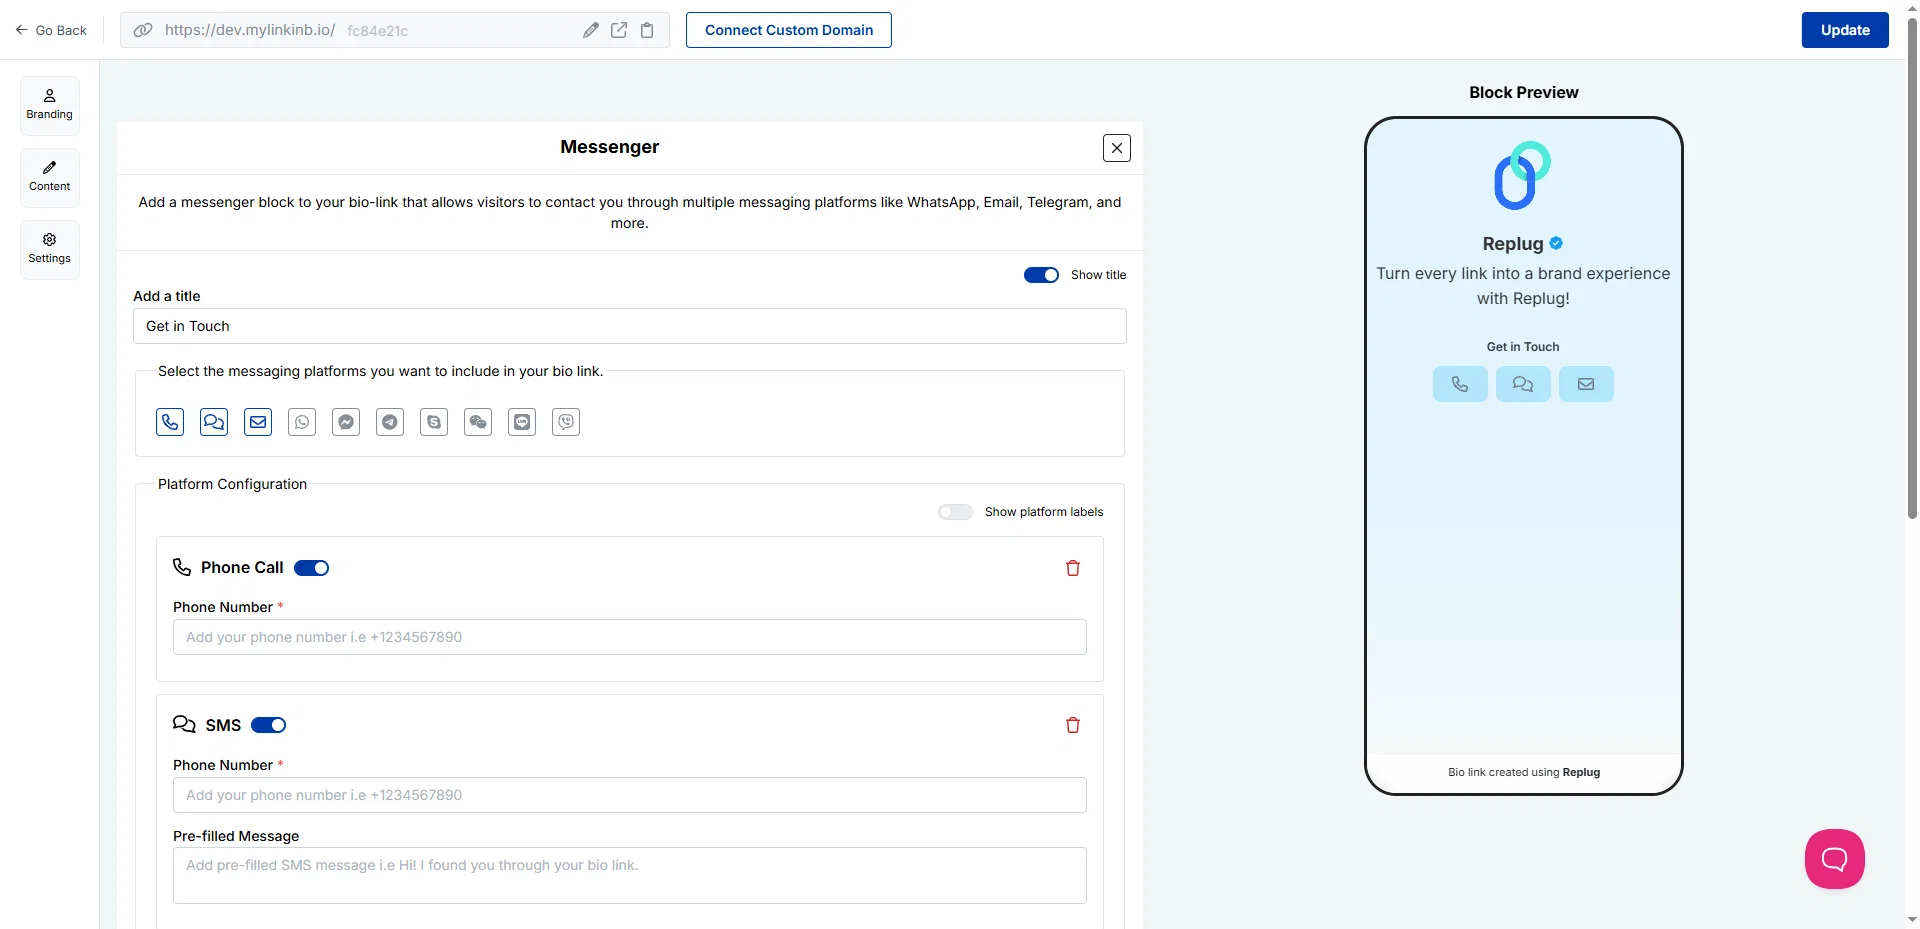
Task: Click the Add a title input field
Action: [630, 326]
